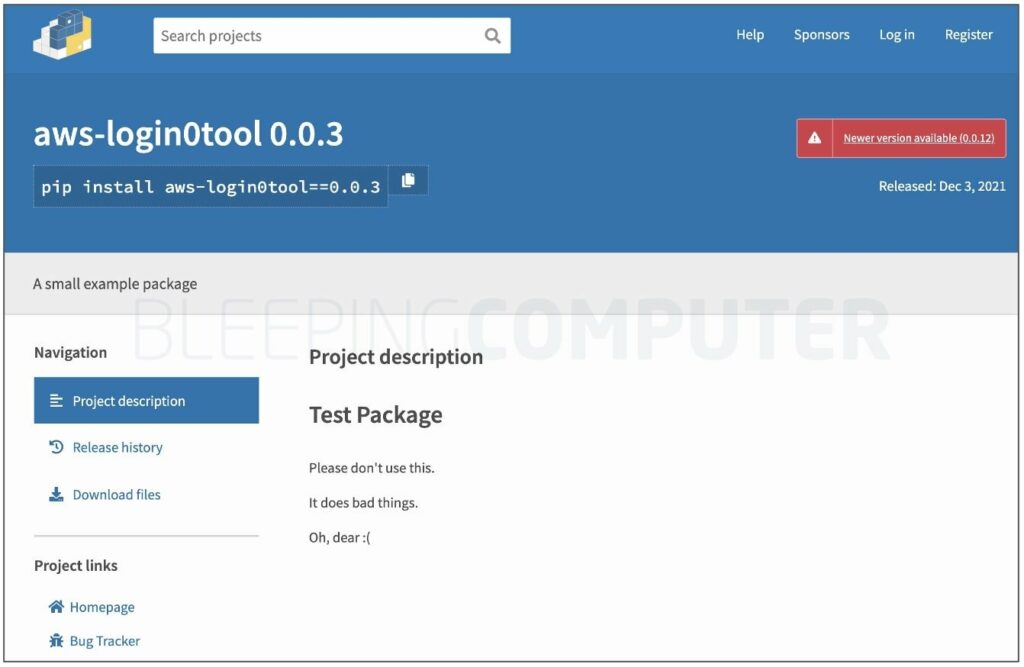Go to Log in

pyautogui.click(x=896, y=35)
